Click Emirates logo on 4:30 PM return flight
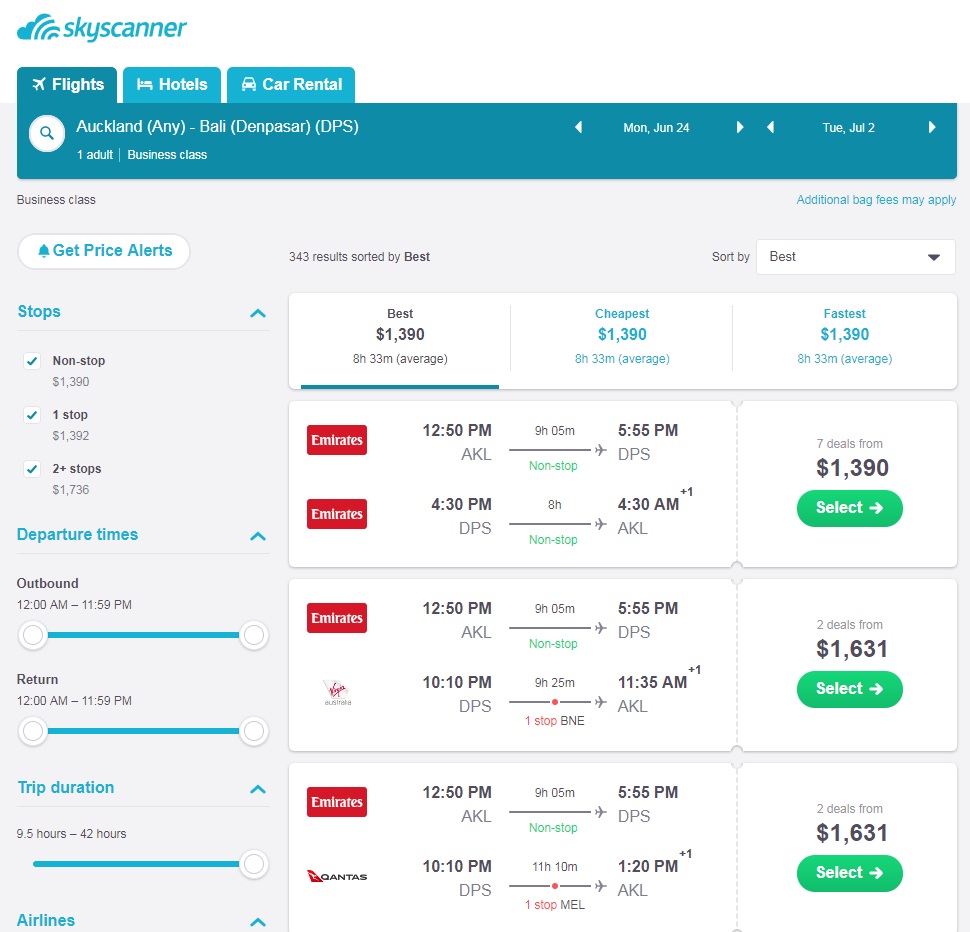Viewport: 970px width, 932px height. click(x=337, y=514)
